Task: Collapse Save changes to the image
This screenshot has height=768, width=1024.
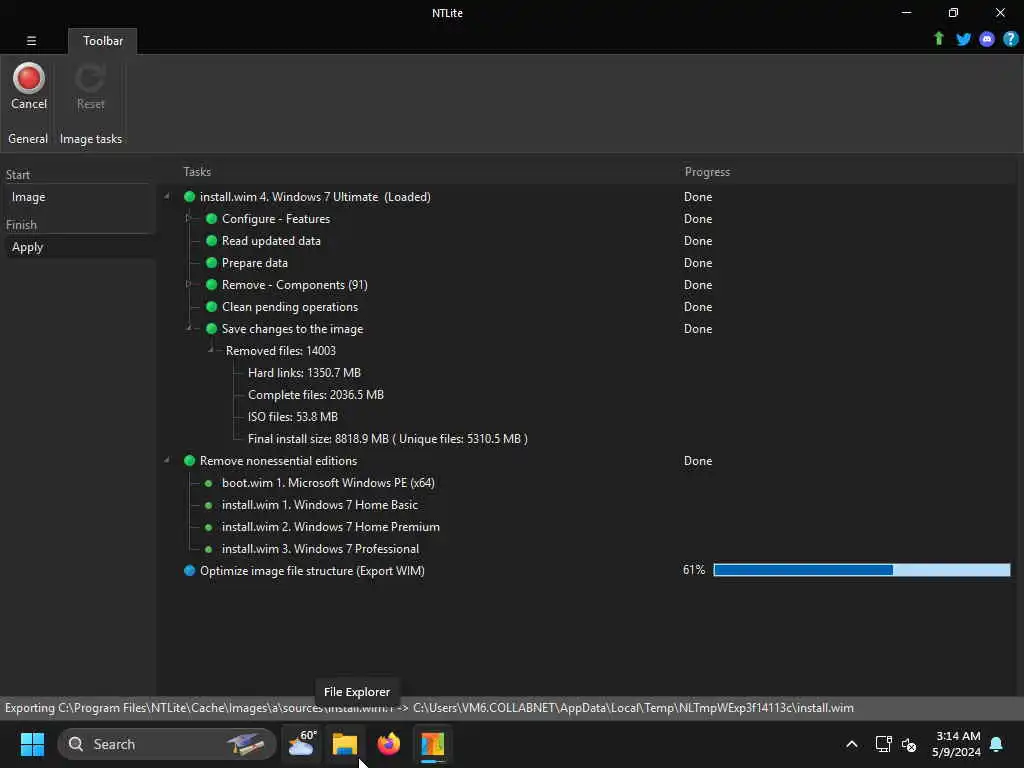Action: point(189,328)
